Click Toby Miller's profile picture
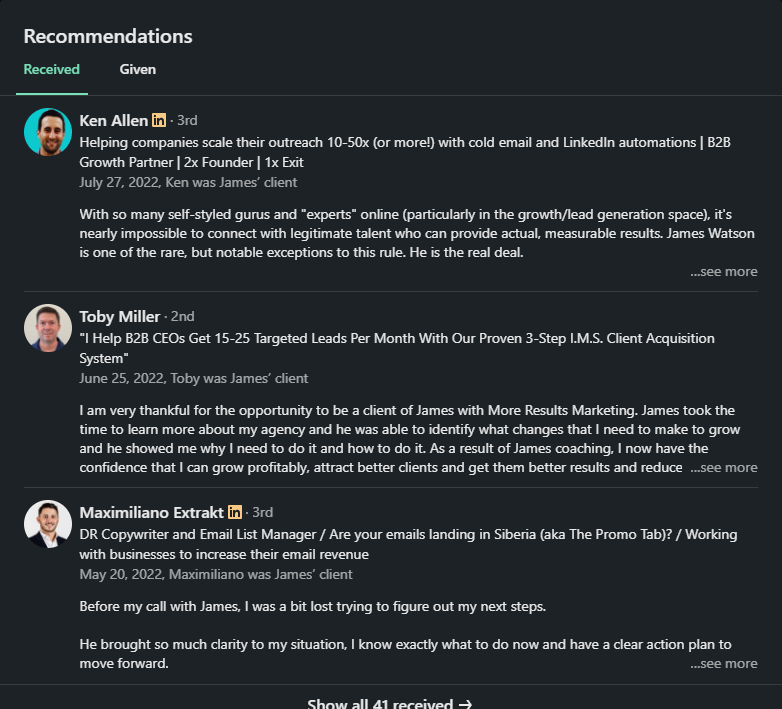This screenshot has height=709, width=782. coord(48,328)
